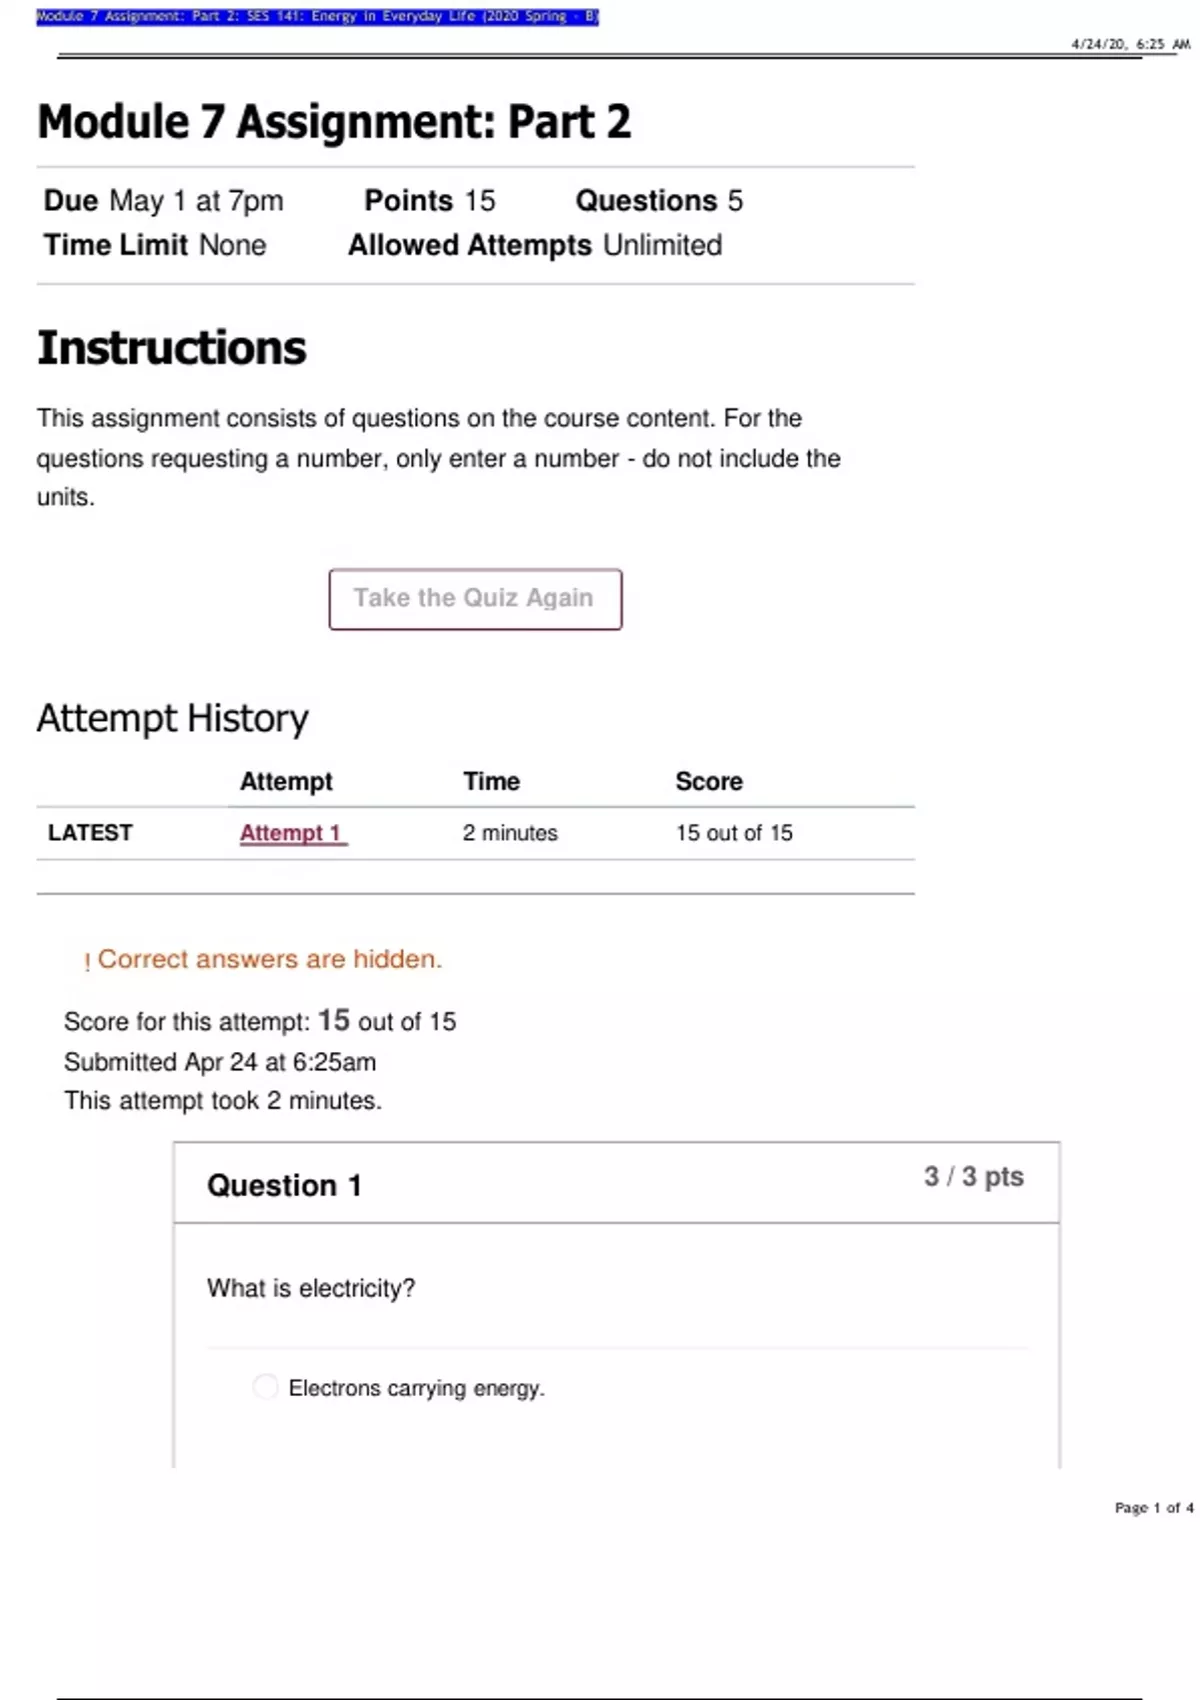Image resolution: width=1200 pixels, height=1700 pixels.
Task: Click the Allowed Attempts Unlimited text
Action: tap(534, 245)
